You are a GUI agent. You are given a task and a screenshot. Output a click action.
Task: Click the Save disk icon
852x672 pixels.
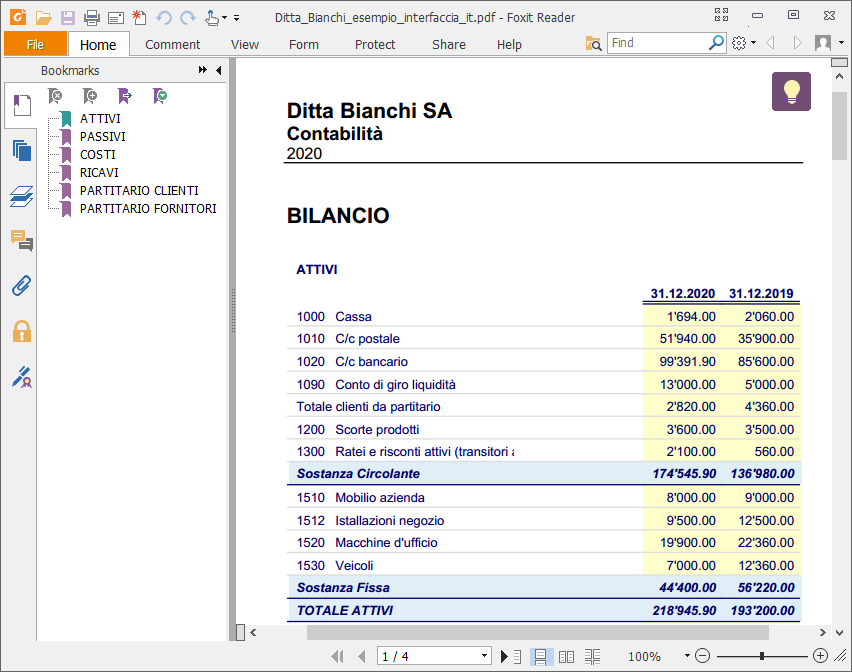tap(68, 18)
